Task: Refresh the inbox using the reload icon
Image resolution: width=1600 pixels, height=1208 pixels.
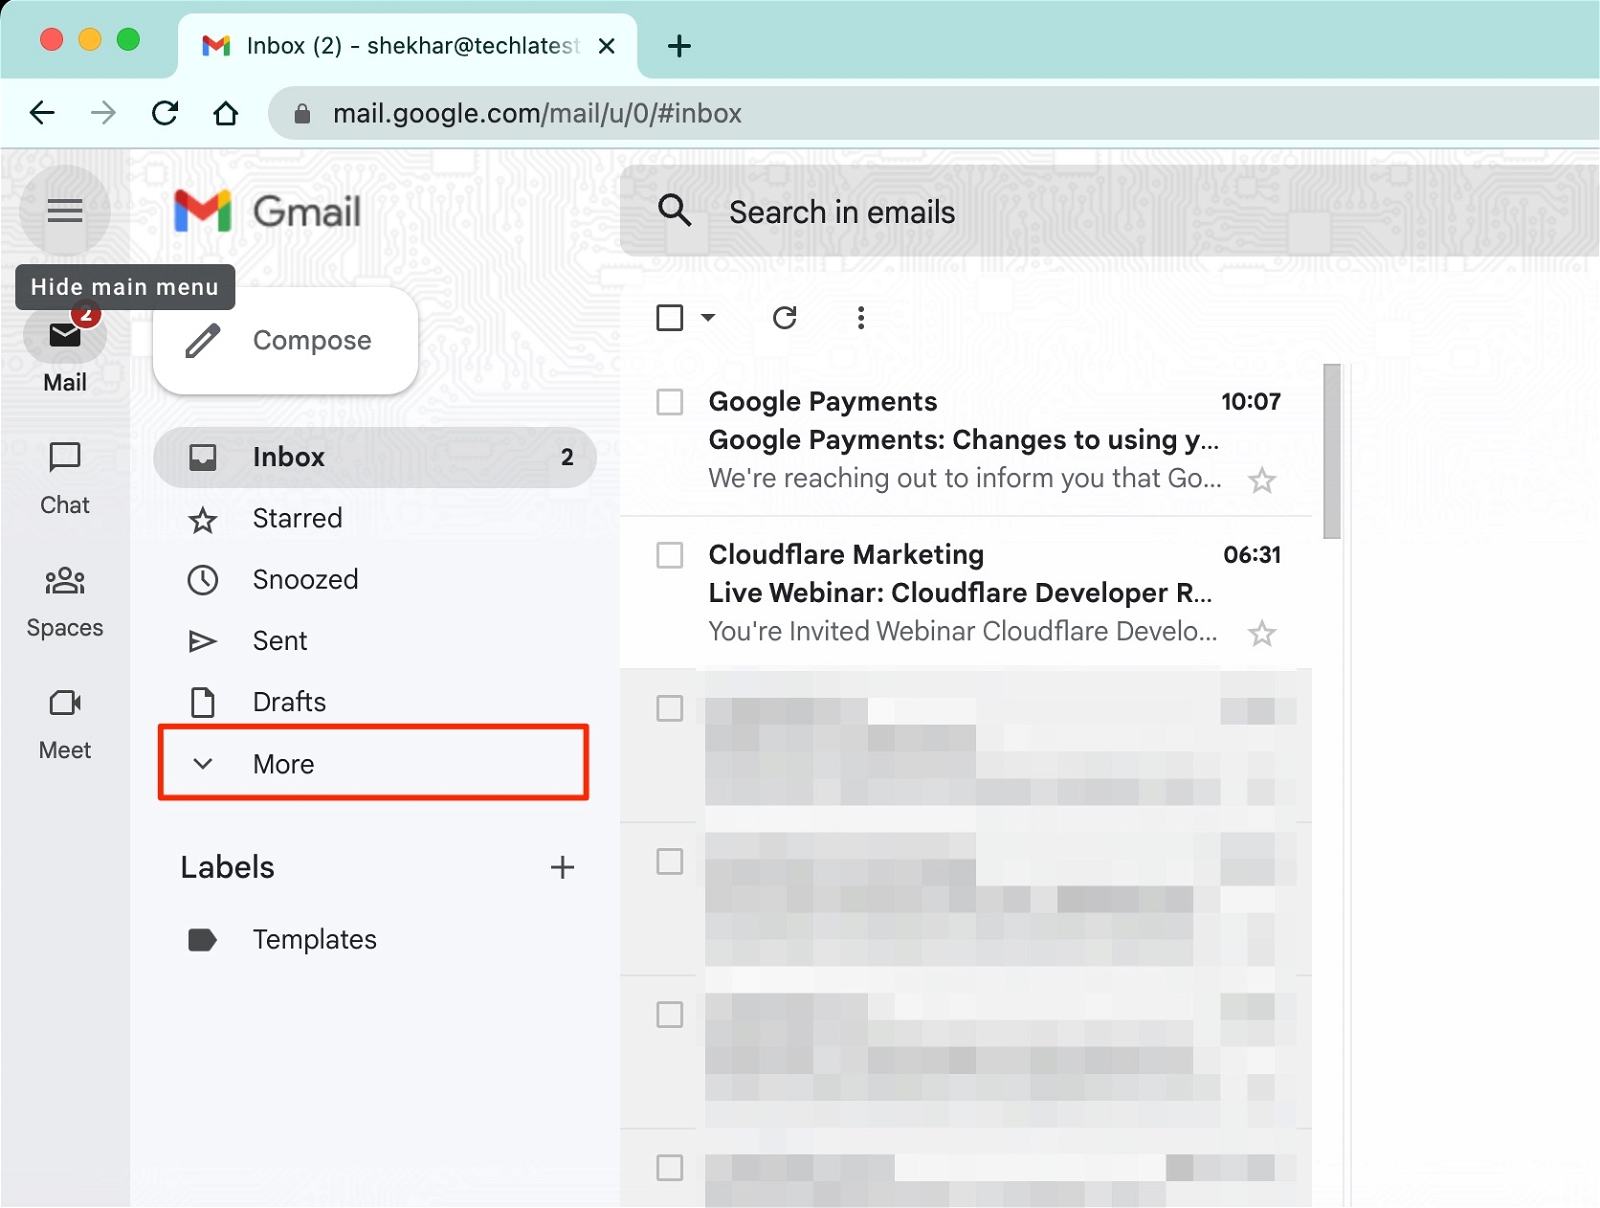Action: 785,317
